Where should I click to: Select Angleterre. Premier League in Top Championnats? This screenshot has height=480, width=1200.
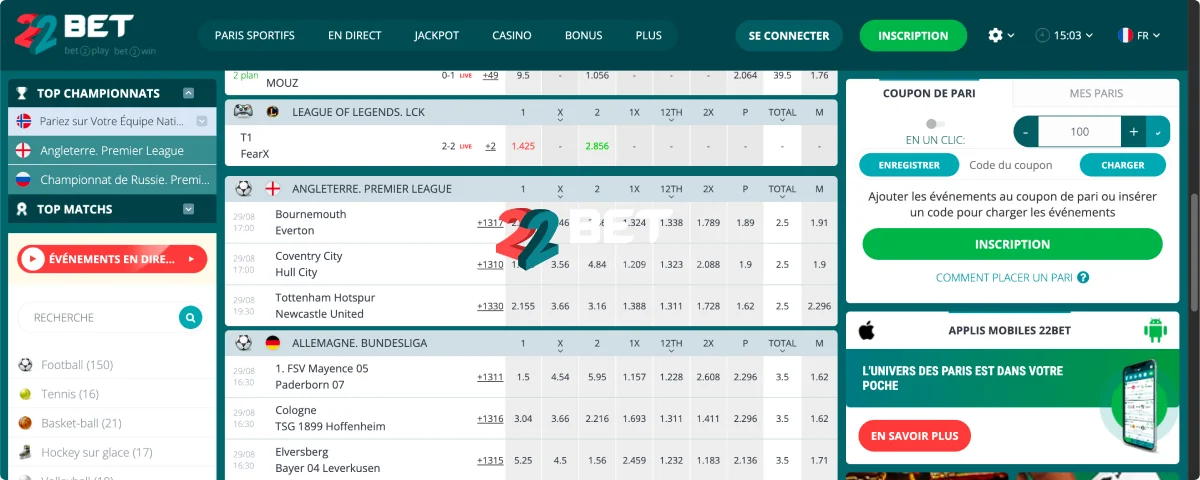coord(112,150)
